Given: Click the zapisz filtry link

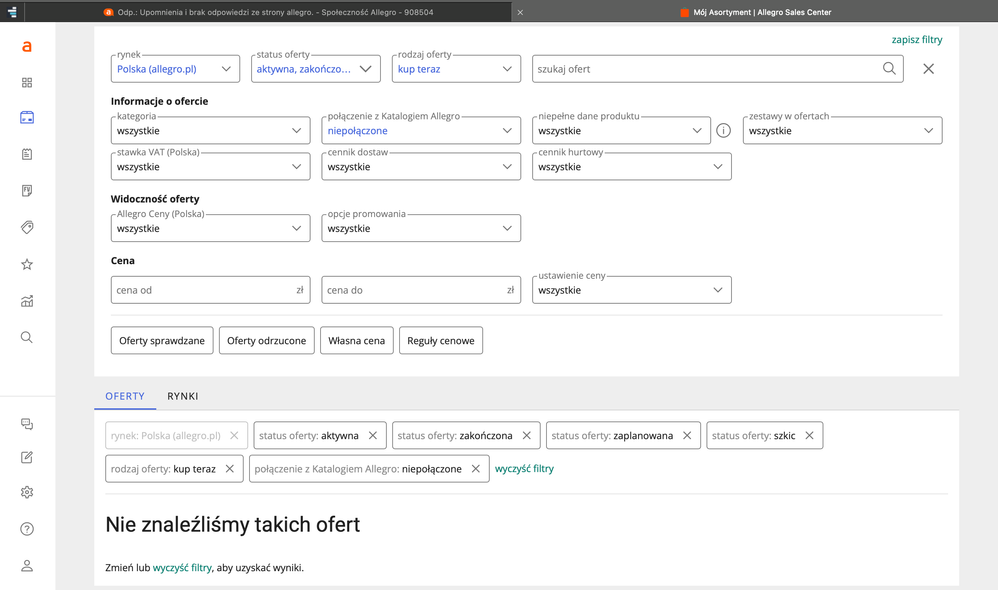Looking at the screenshot, I should (917, 39).
